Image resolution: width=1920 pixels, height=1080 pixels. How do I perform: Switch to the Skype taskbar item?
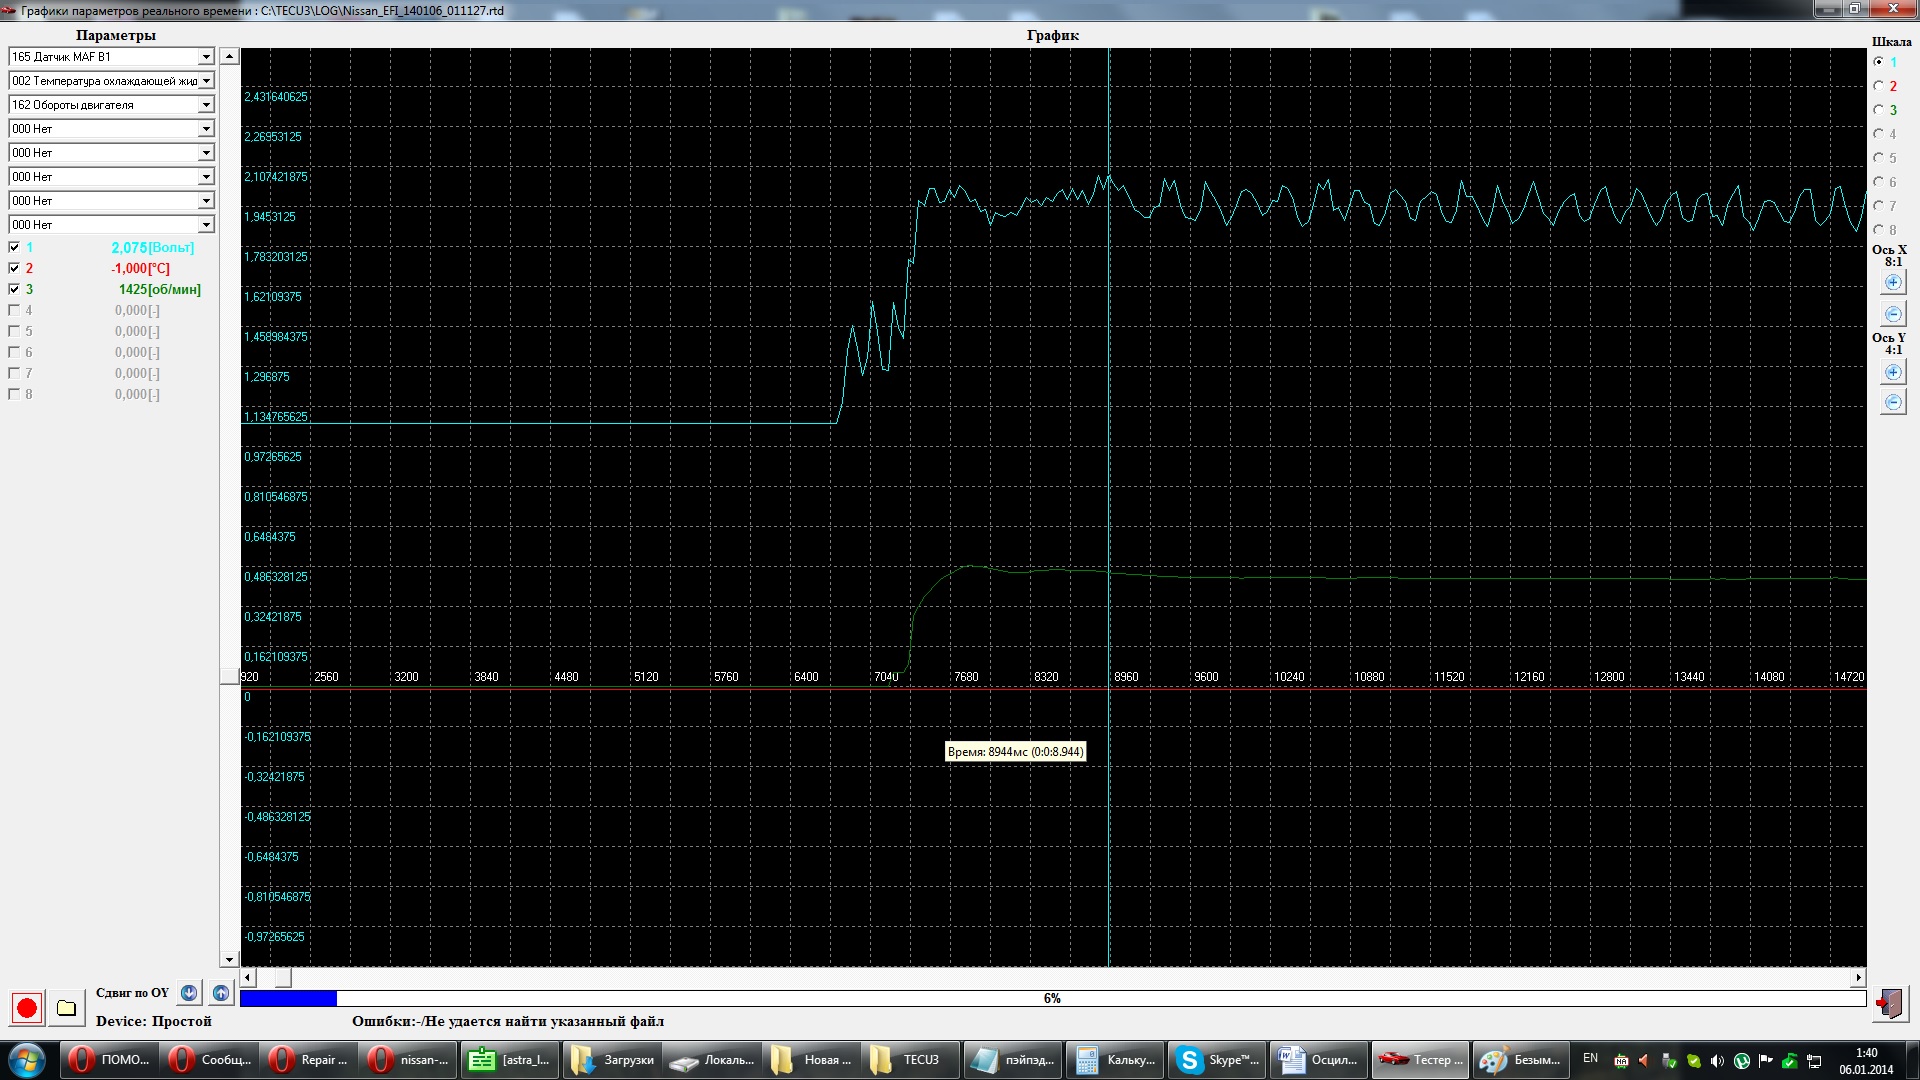click(1217, 1060)
